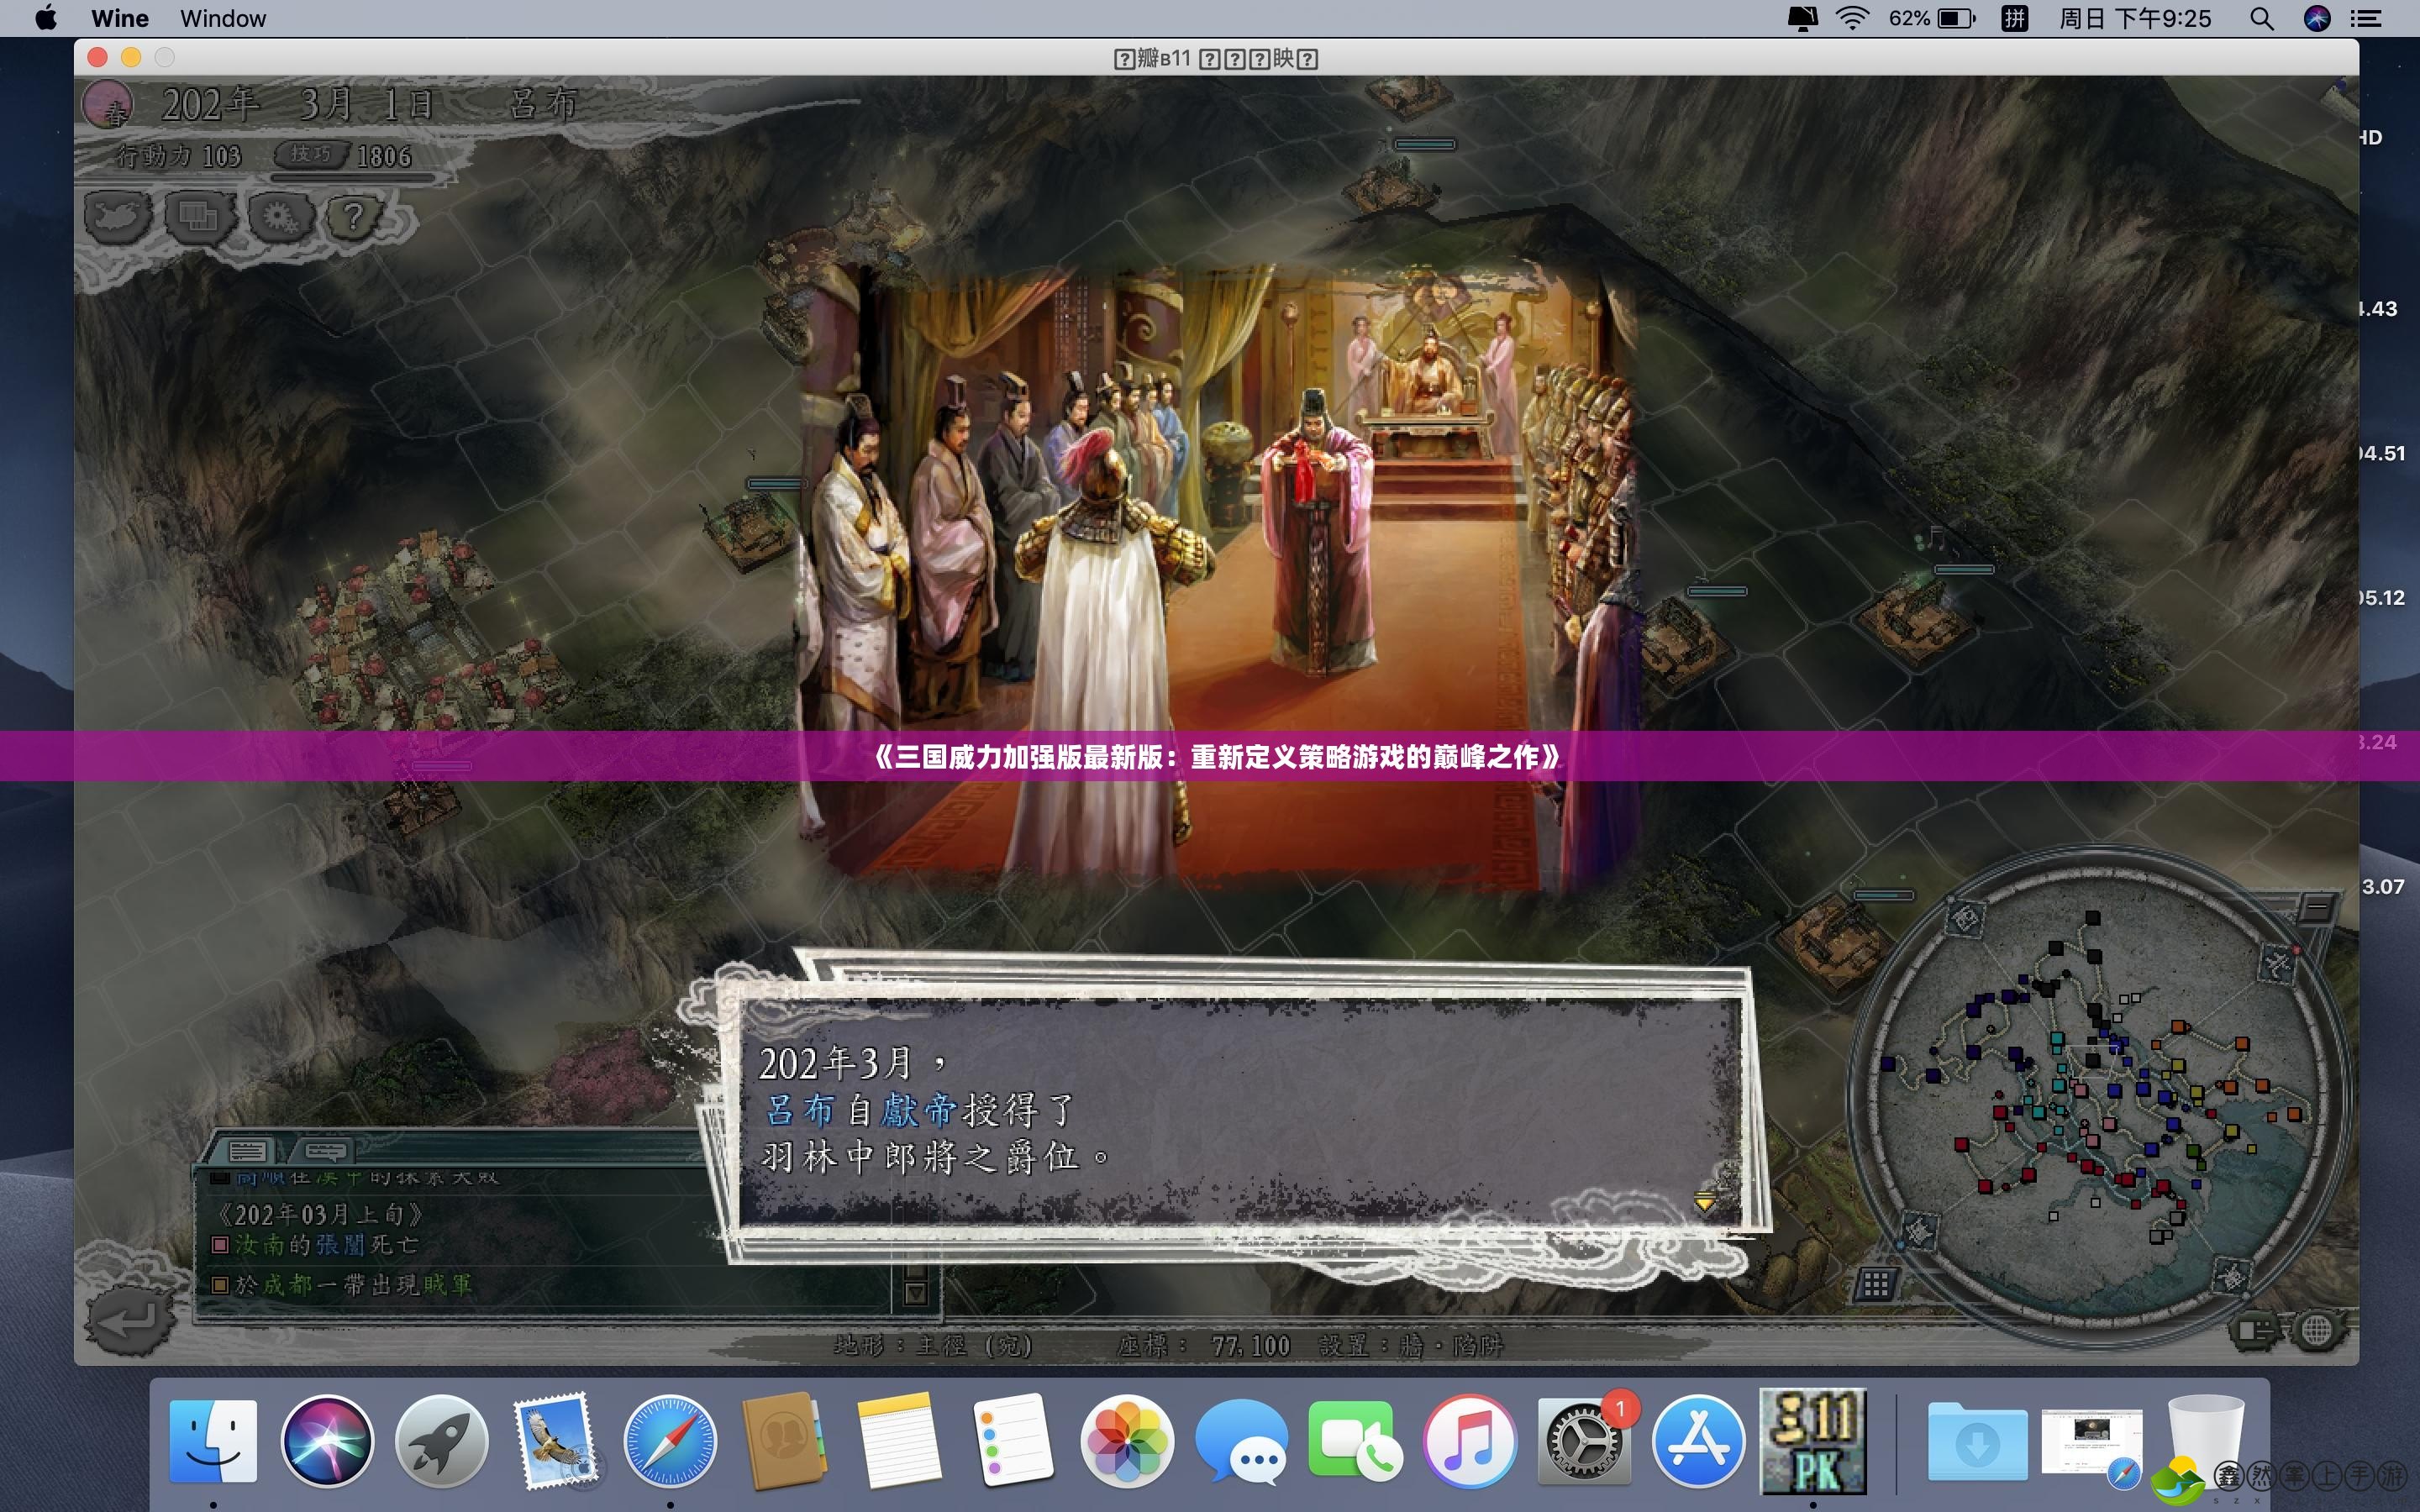The image size is (2420, 1512).
Task: Open Photos in the Dock
Action: [1127, 1441]
